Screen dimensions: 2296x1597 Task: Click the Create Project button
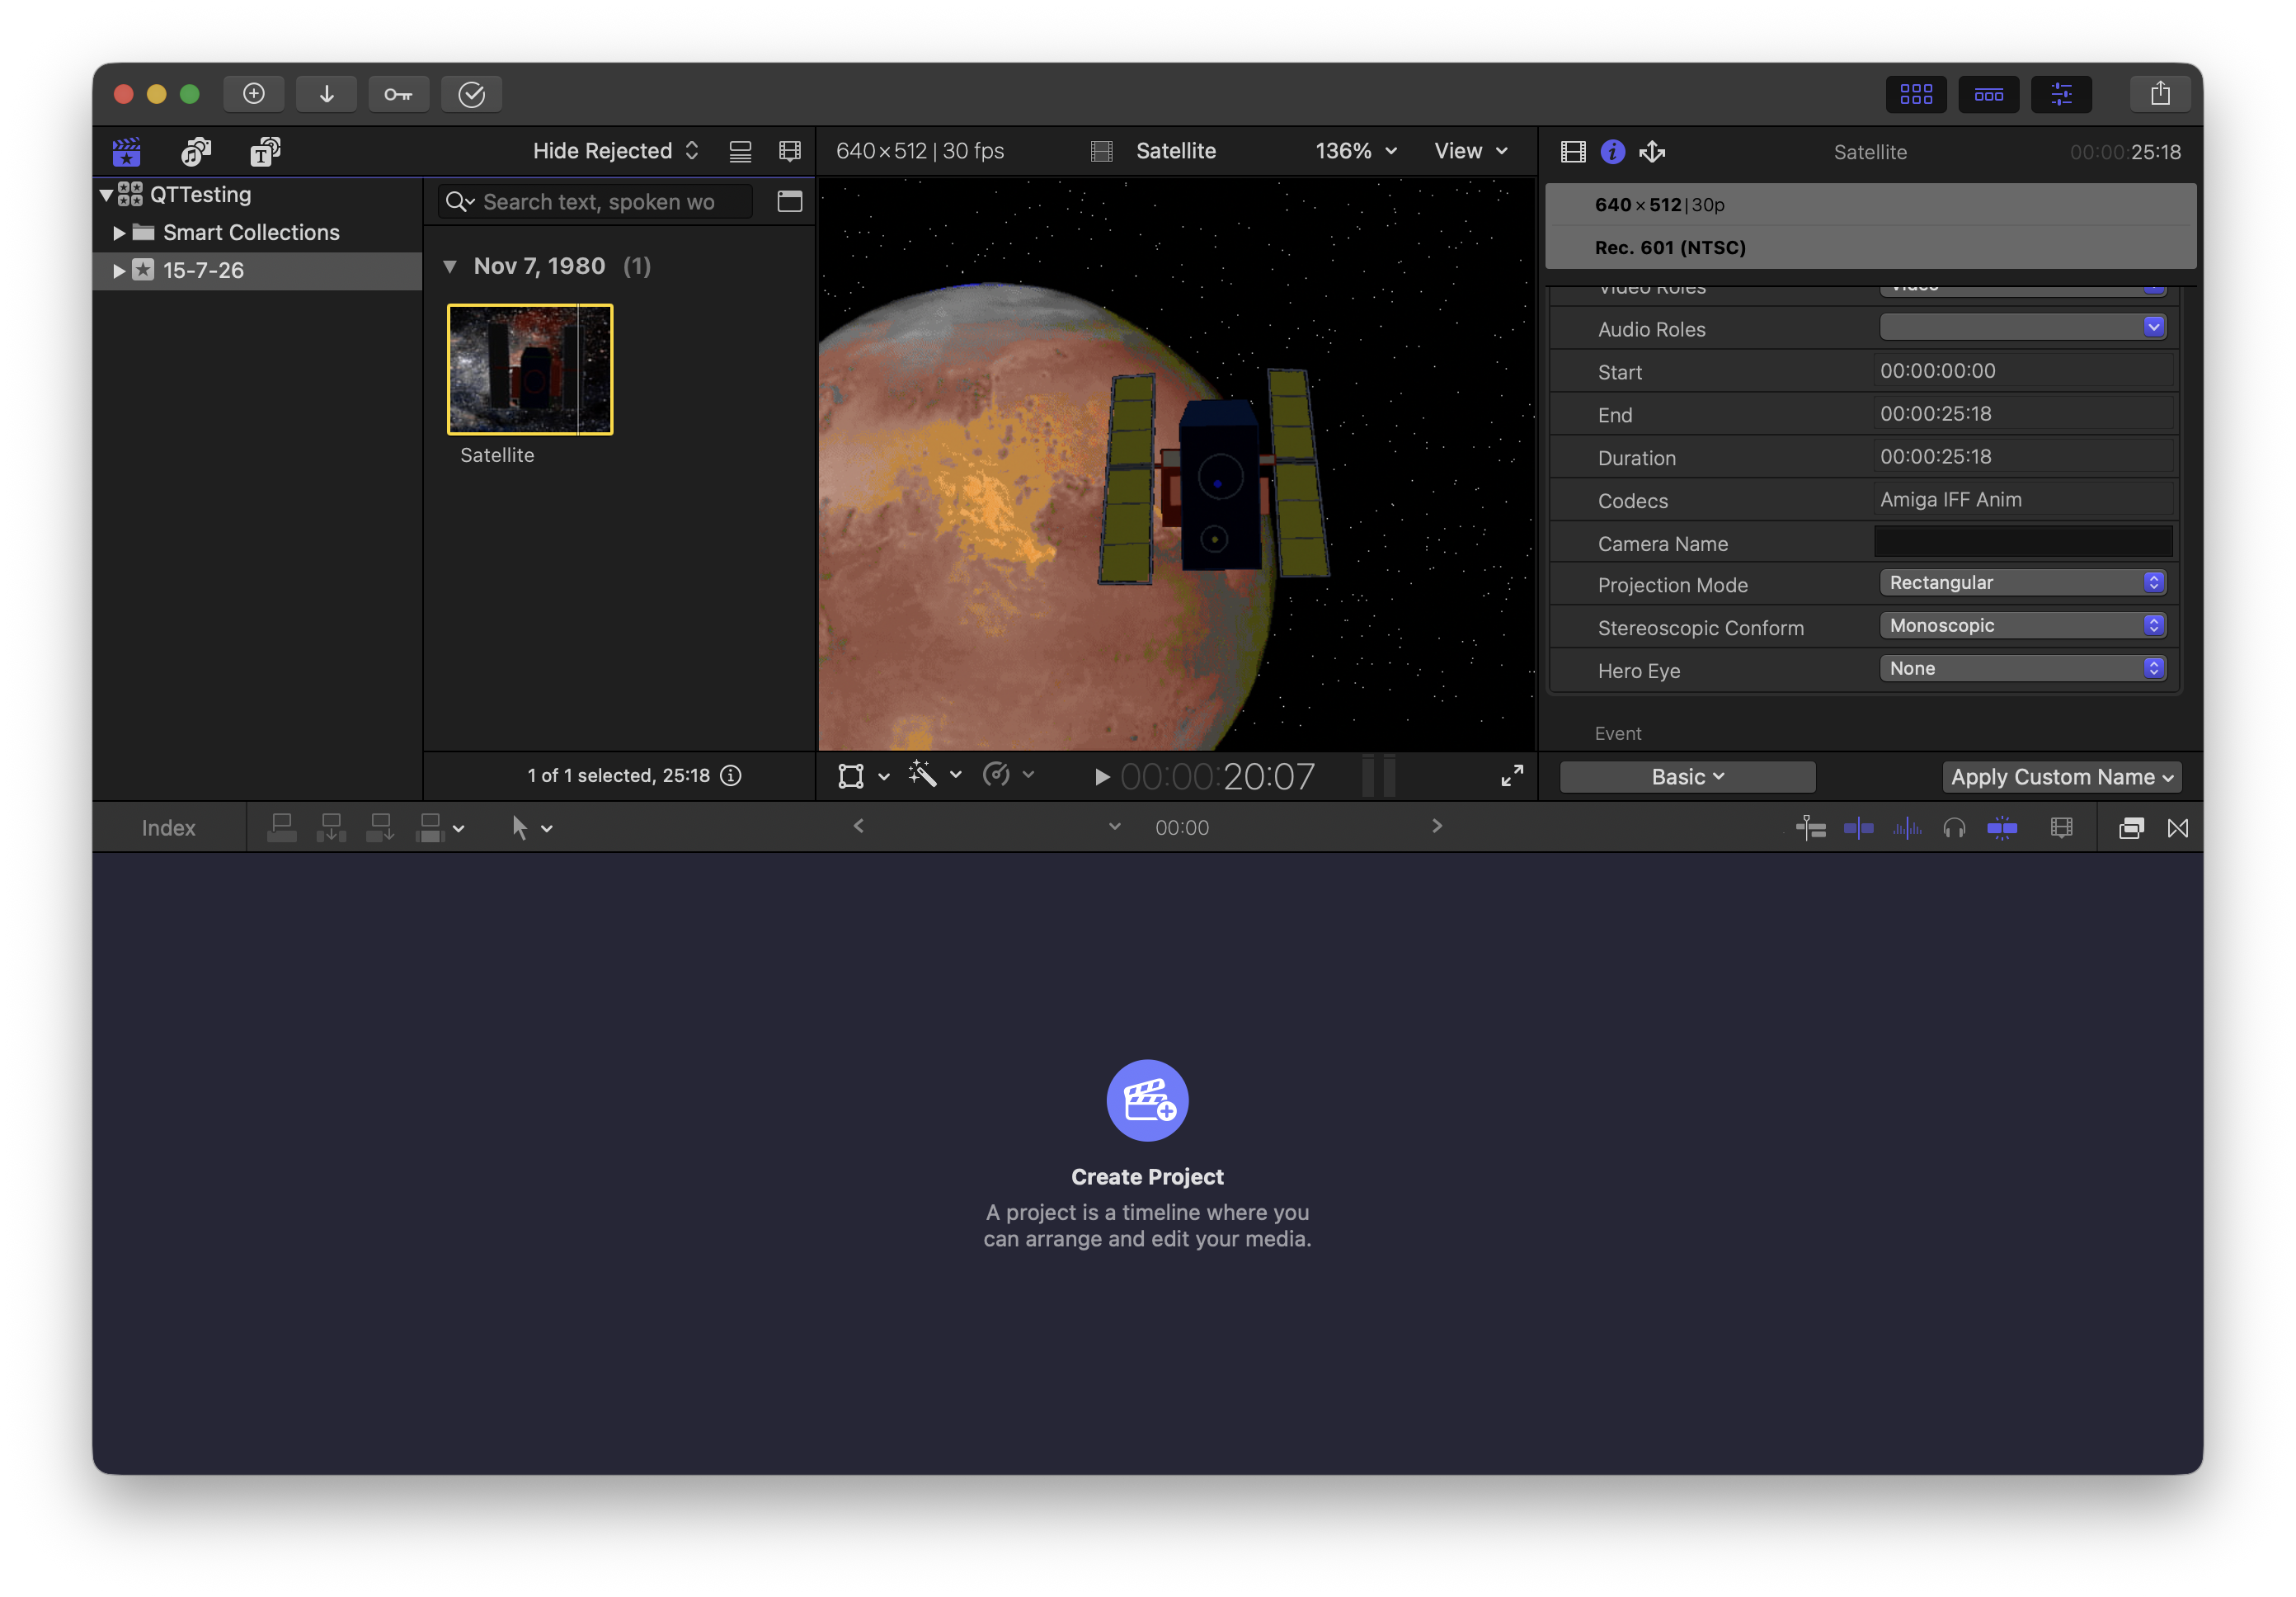(x=1147, y=1100)
